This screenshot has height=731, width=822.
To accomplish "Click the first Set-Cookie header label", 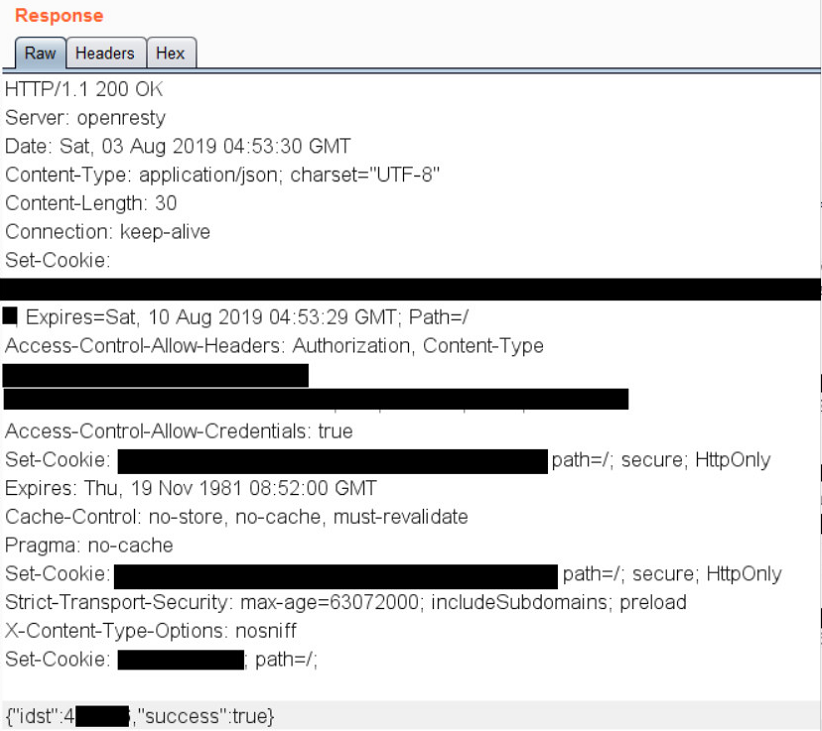I will [58, 260].
